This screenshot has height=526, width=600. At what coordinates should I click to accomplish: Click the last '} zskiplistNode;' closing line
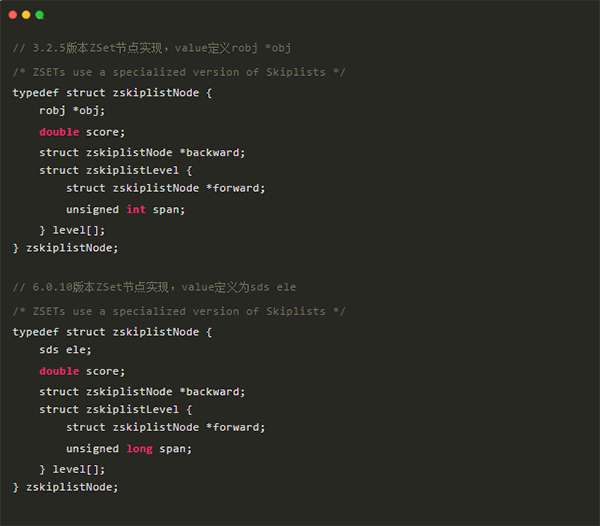point(65,487)
